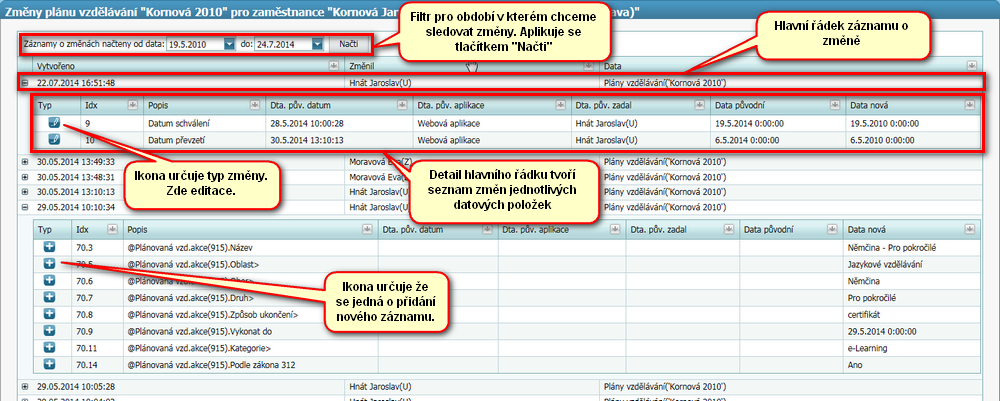Click the plus icon of row 70.9
This screenshot has height=401, width=1000.
50,331
